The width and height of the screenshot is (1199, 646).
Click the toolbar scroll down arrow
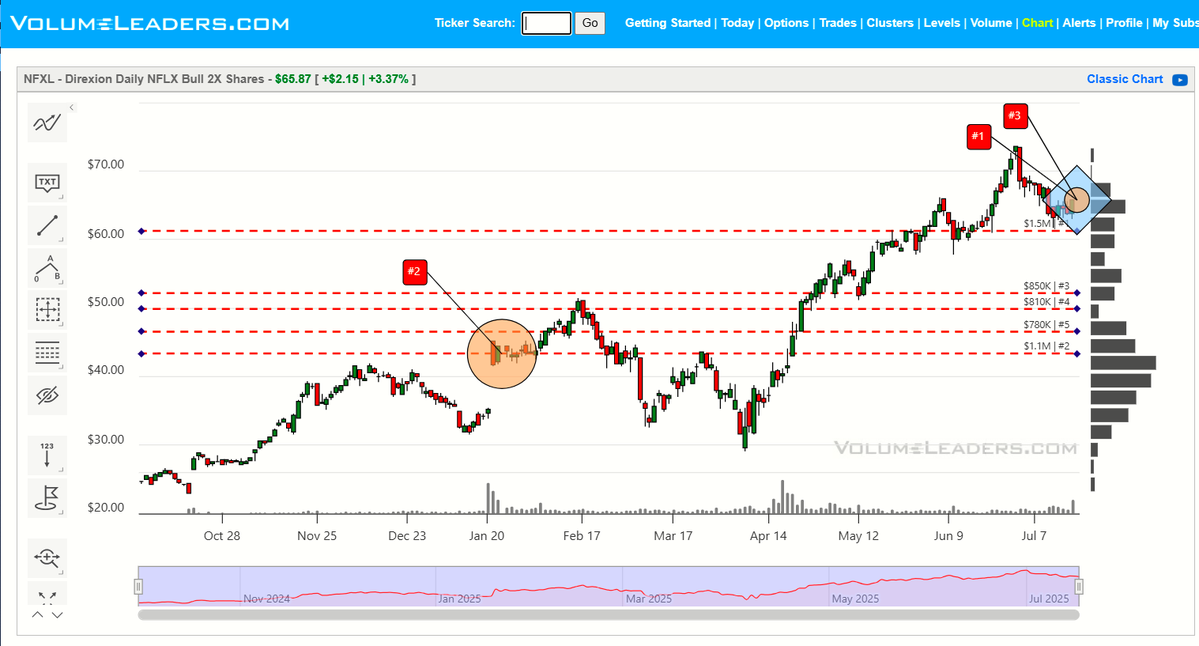[x=57, y=615]
